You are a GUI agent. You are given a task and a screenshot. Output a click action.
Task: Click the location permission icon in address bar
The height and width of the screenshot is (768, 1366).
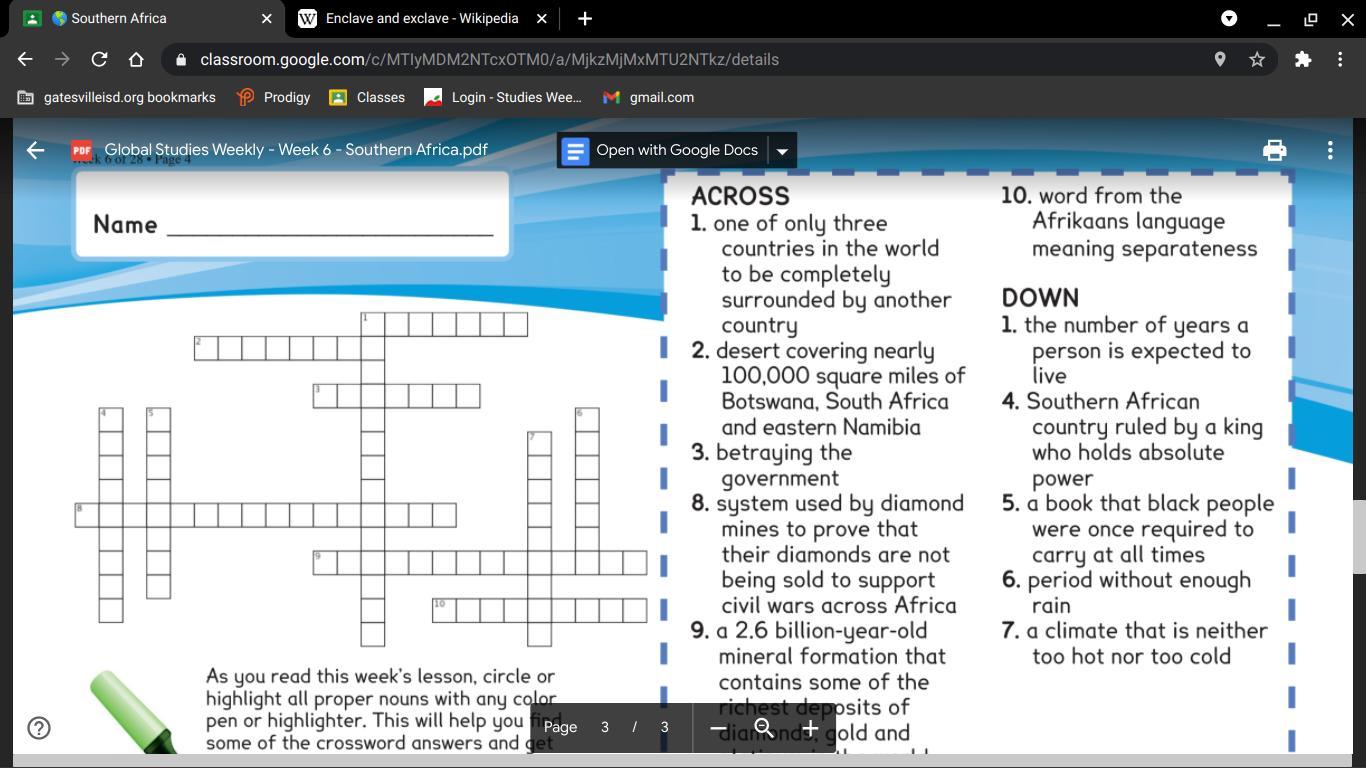coord(1220,59)
